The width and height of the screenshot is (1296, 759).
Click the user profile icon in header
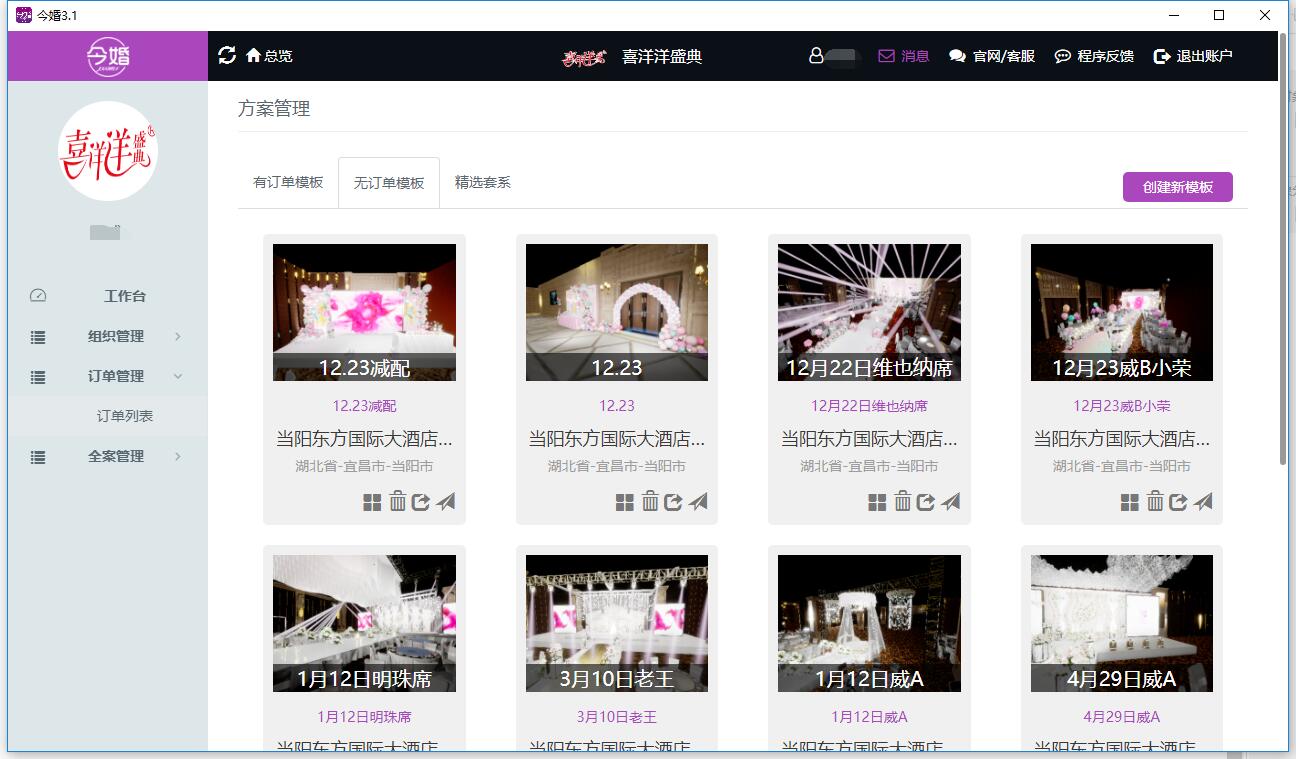(x=816, y=56)
